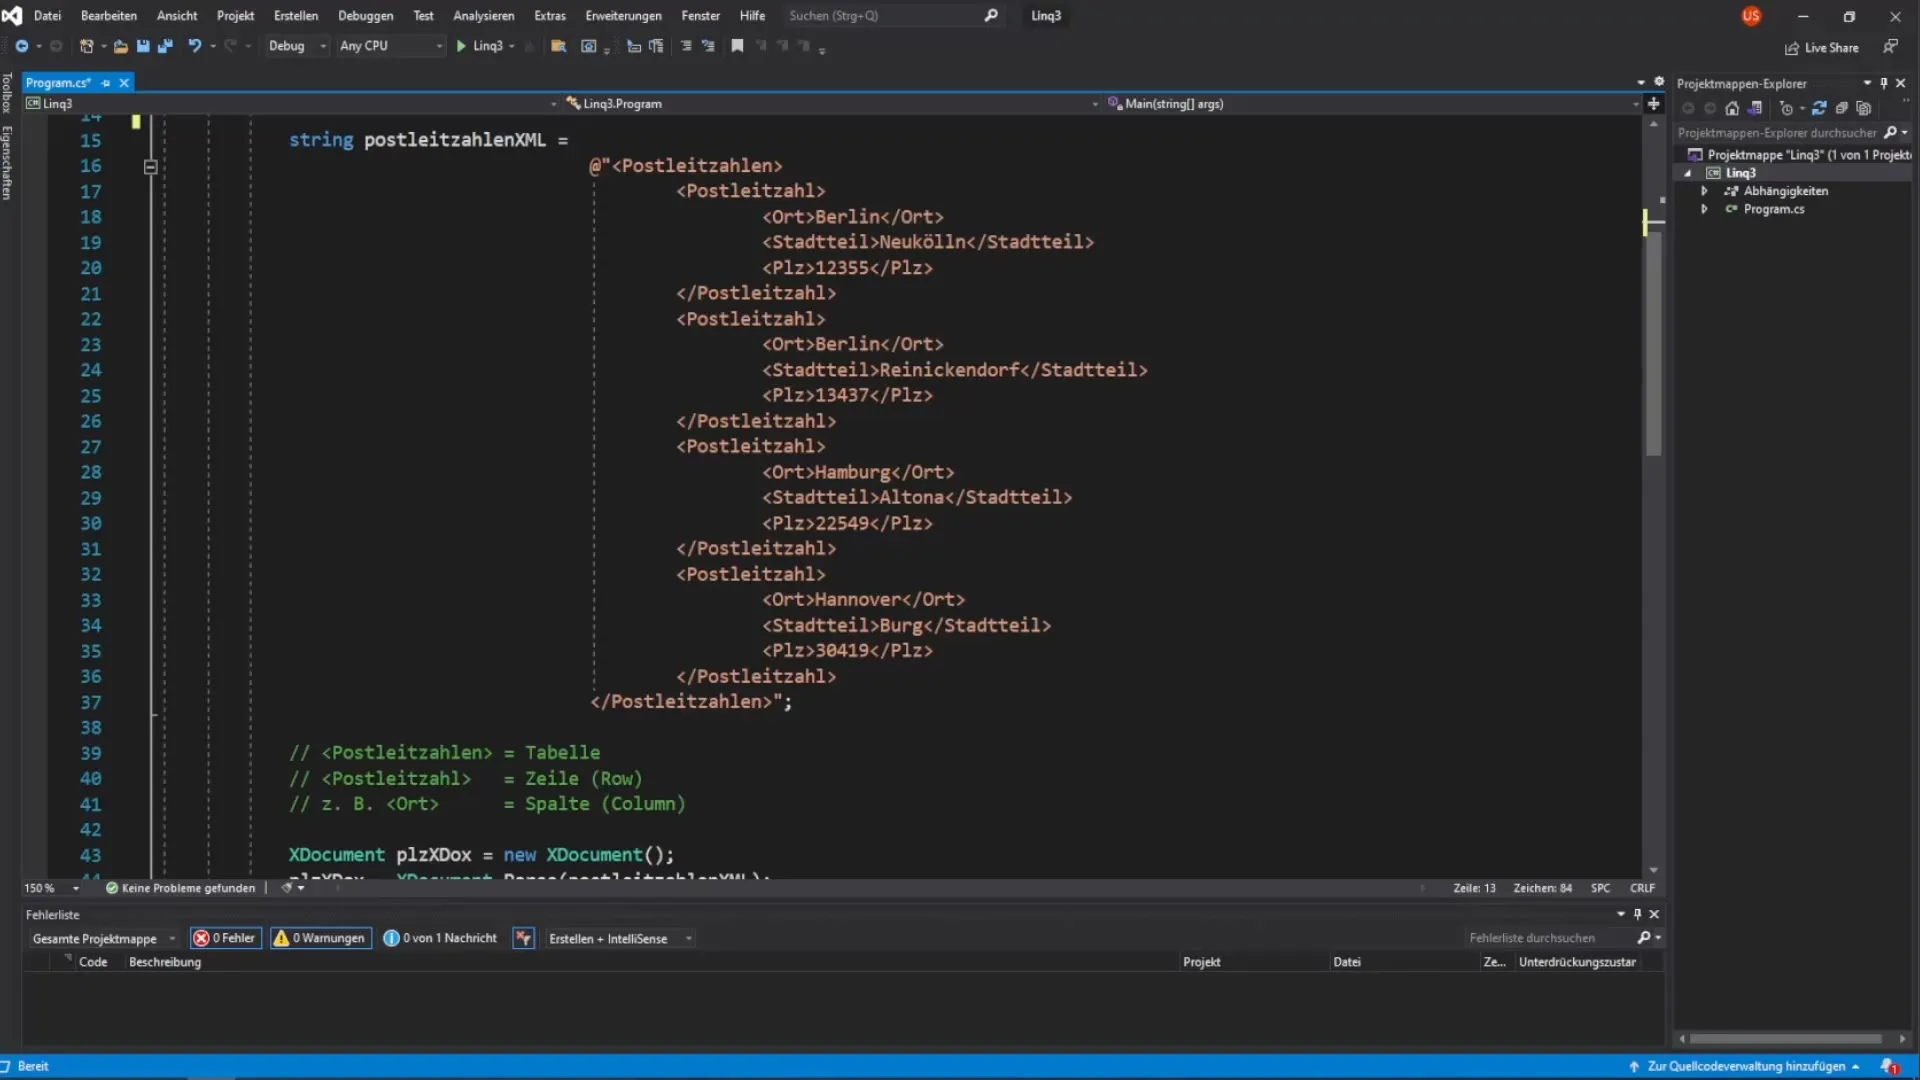Sort by the Beschreibung column header
Screen dimensions: 1920x1080
point(165,962)
